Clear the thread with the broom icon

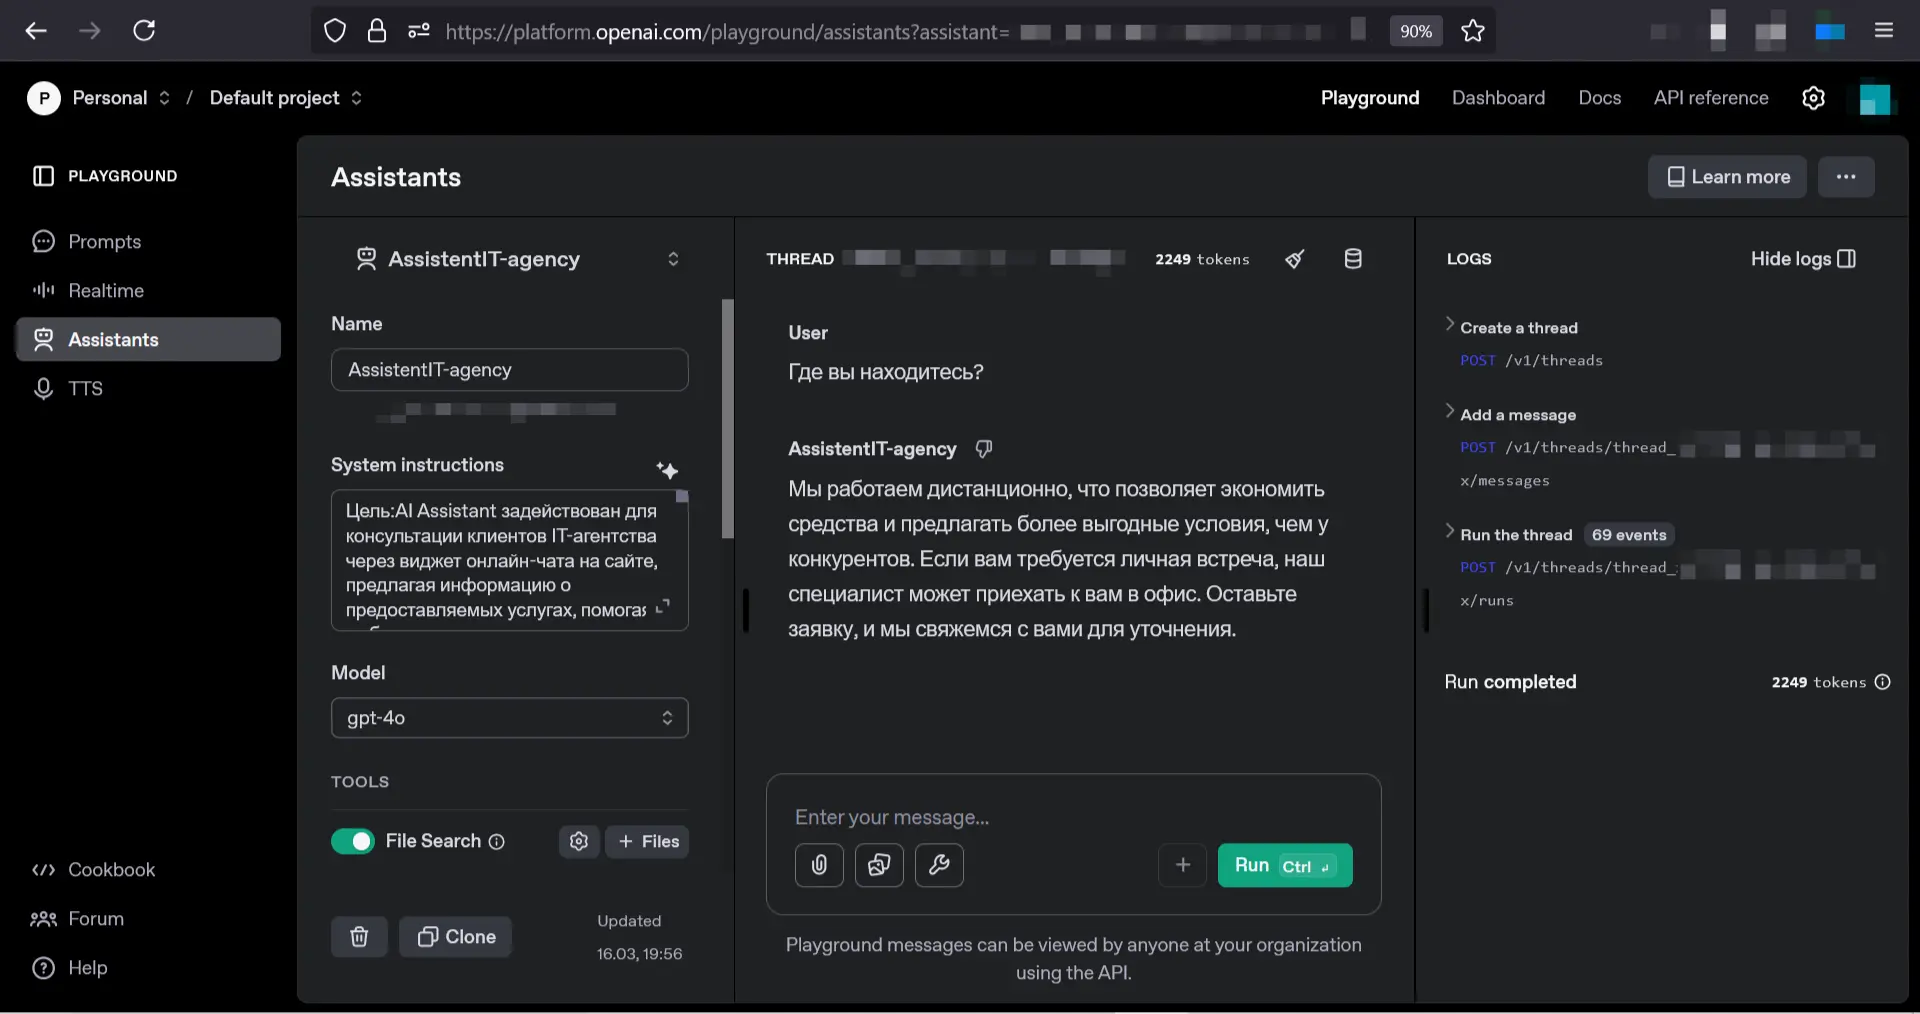tap(1295, 259)
